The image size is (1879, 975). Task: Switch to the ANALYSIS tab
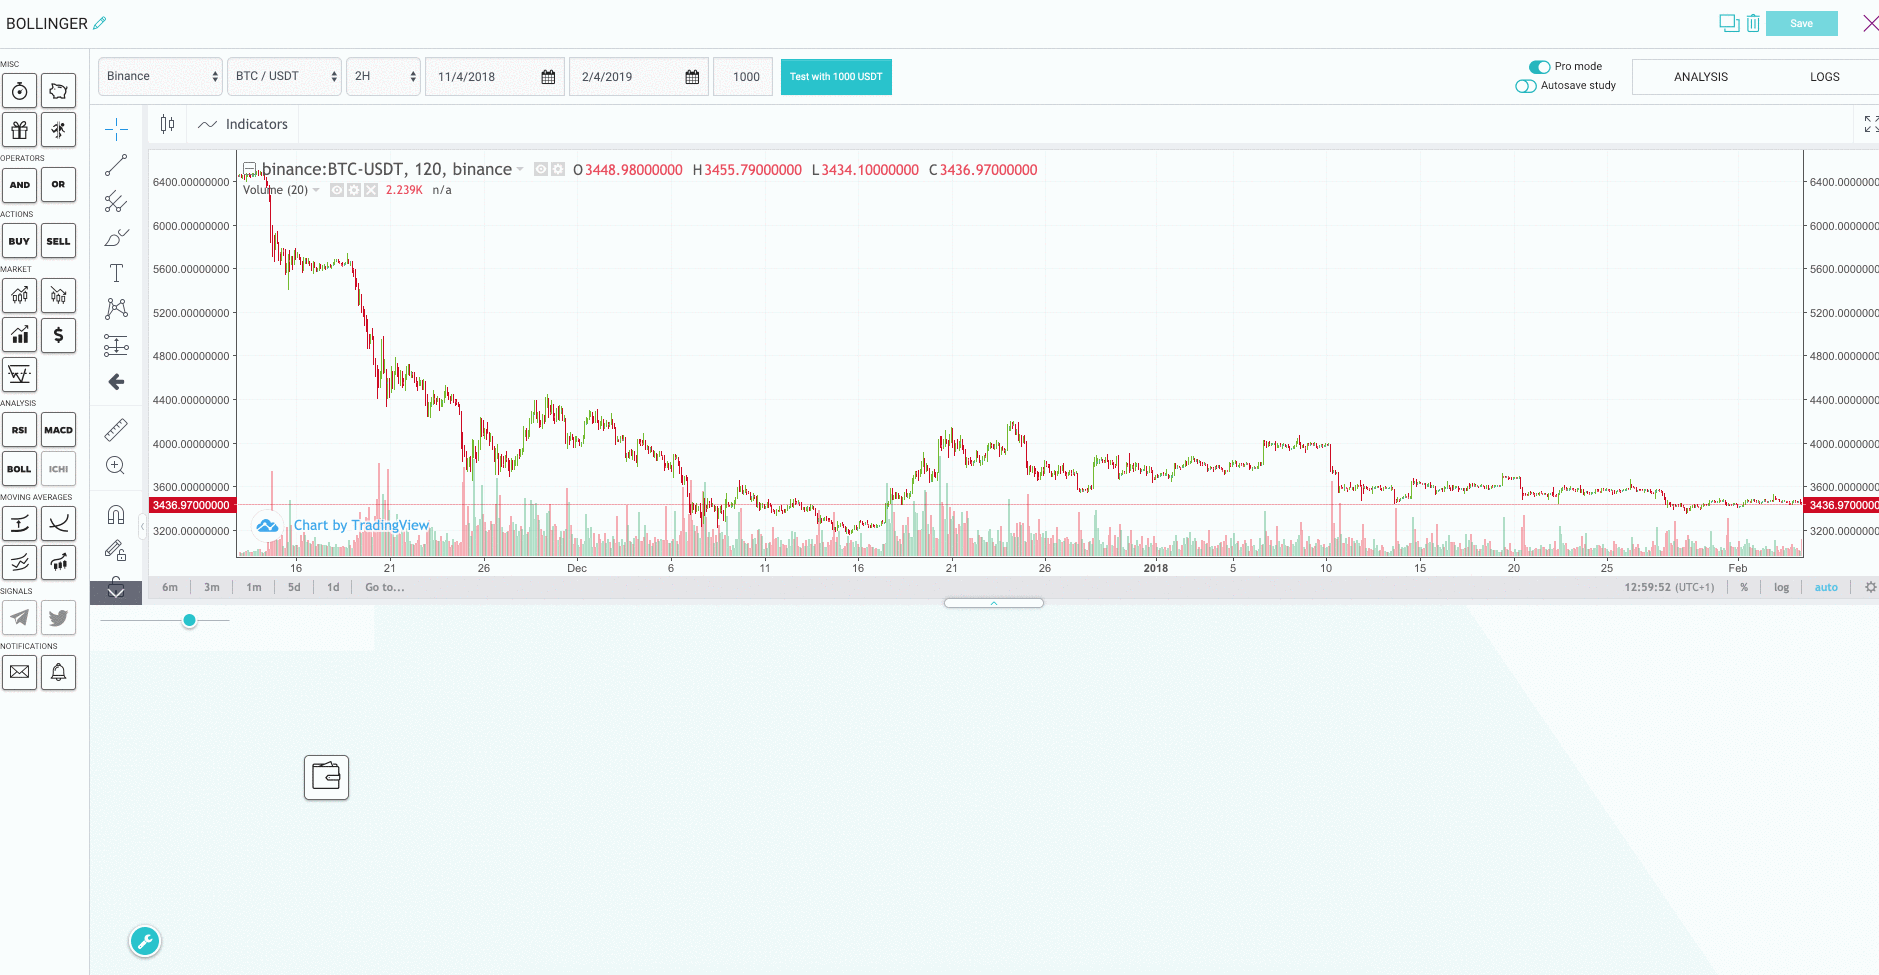point(1700,77)
